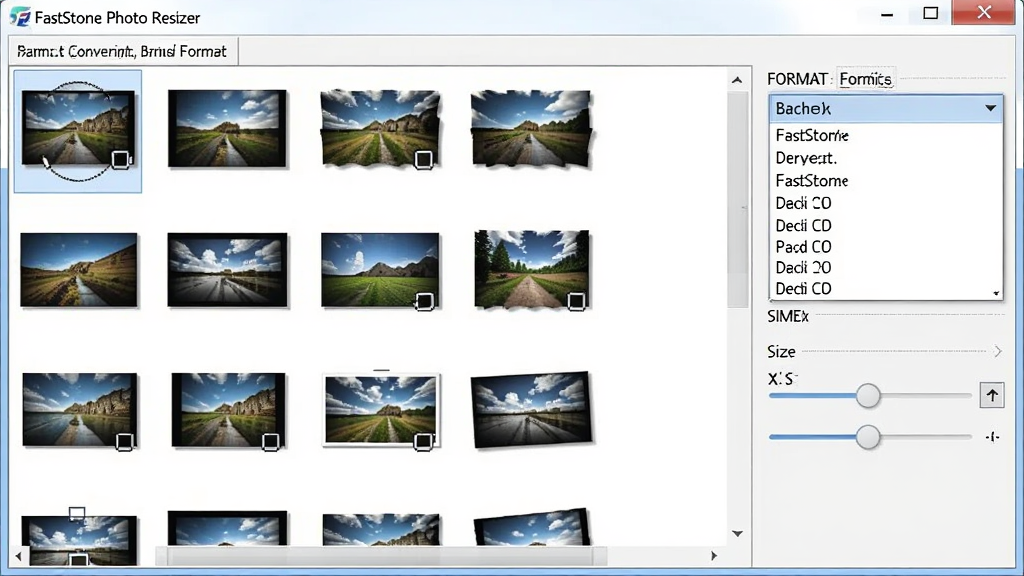Click the thumbnail grid scroll down arrow
This screenshot has height=576, width=1024.
[x=737, y=534]
